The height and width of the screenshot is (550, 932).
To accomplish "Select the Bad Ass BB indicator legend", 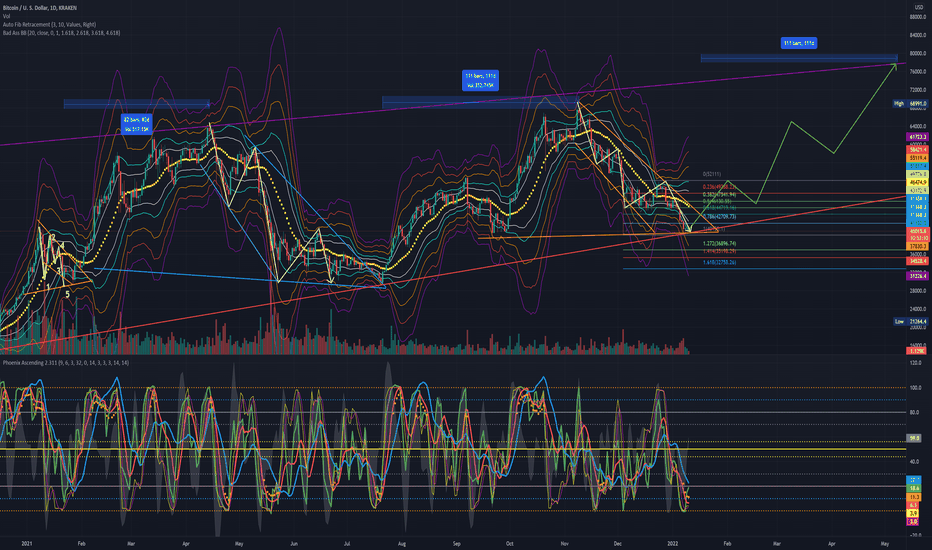I will [61, 33].
